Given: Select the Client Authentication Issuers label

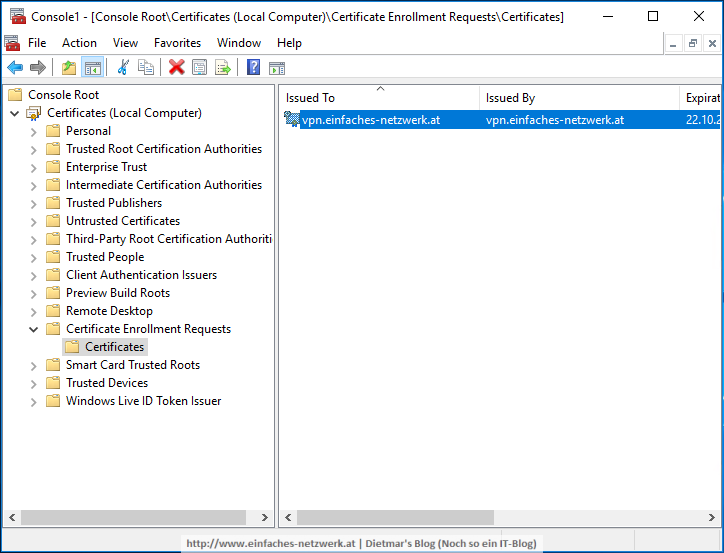Looking at the screenshot, I should (141, 275).
